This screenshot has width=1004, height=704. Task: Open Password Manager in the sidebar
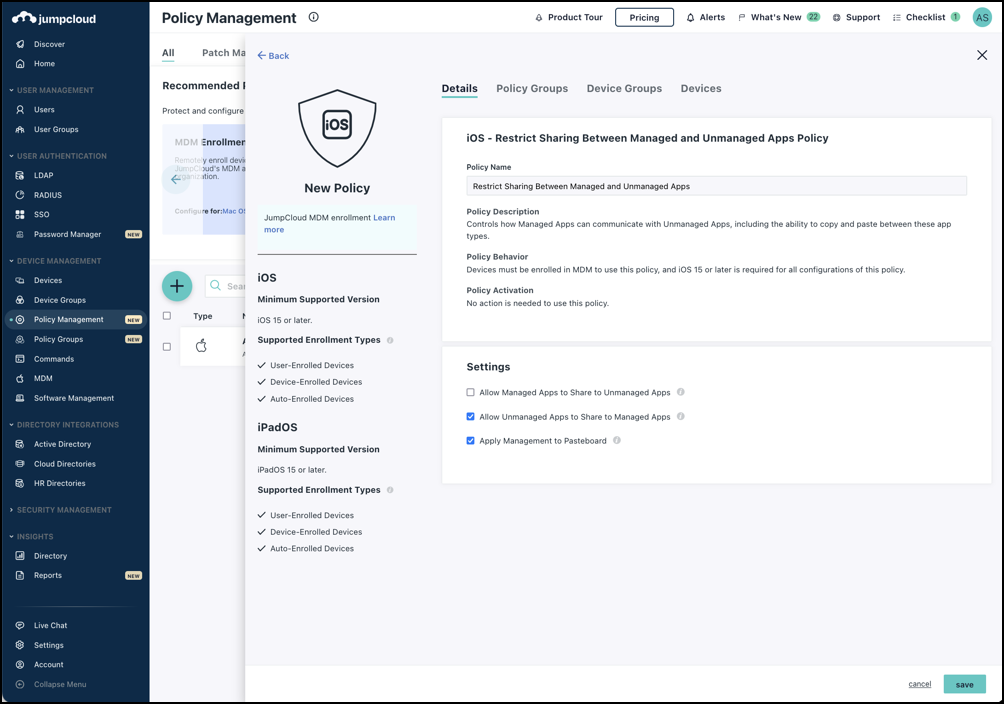67,234
